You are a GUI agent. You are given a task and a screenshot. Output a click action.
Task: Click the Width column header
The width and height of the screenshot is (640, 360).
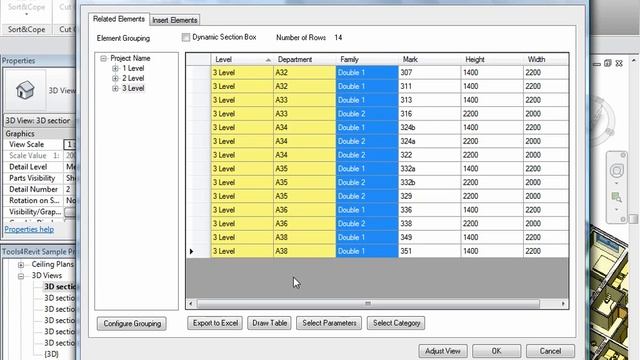pyautogui.click(x=546, y=60)
